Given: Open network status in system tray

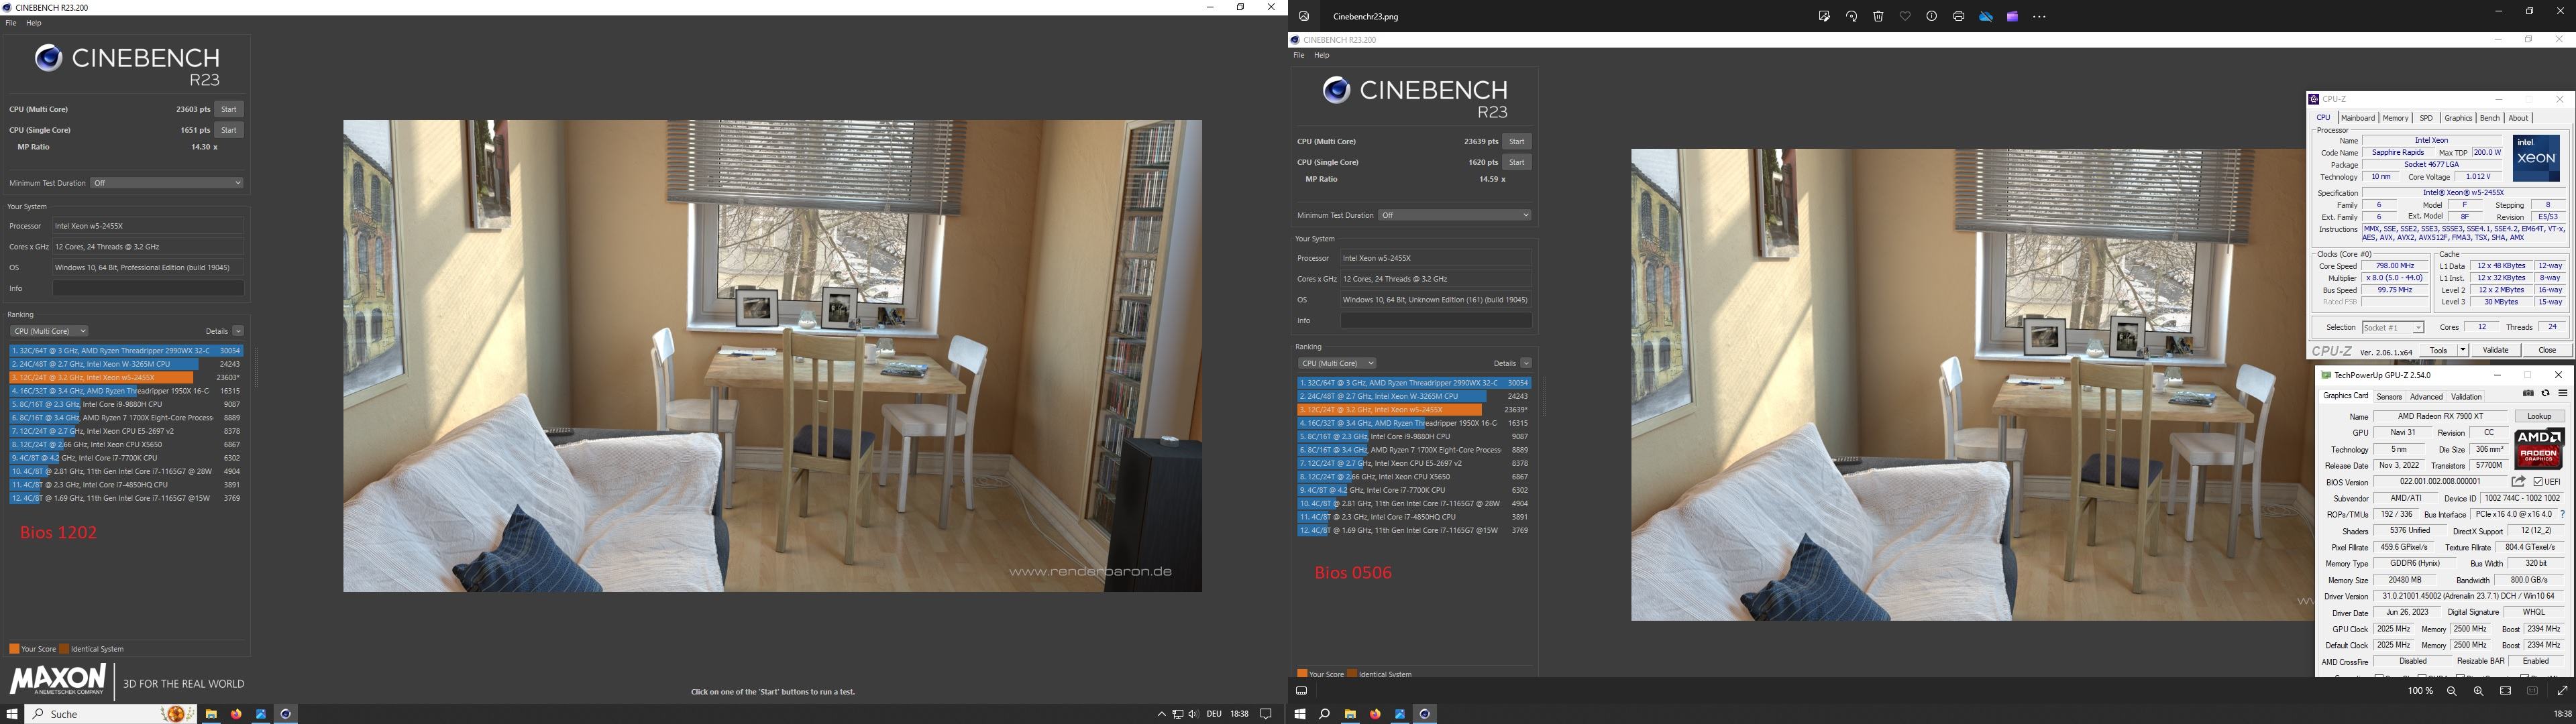Looking at the screenshot, I should 1178,714.
